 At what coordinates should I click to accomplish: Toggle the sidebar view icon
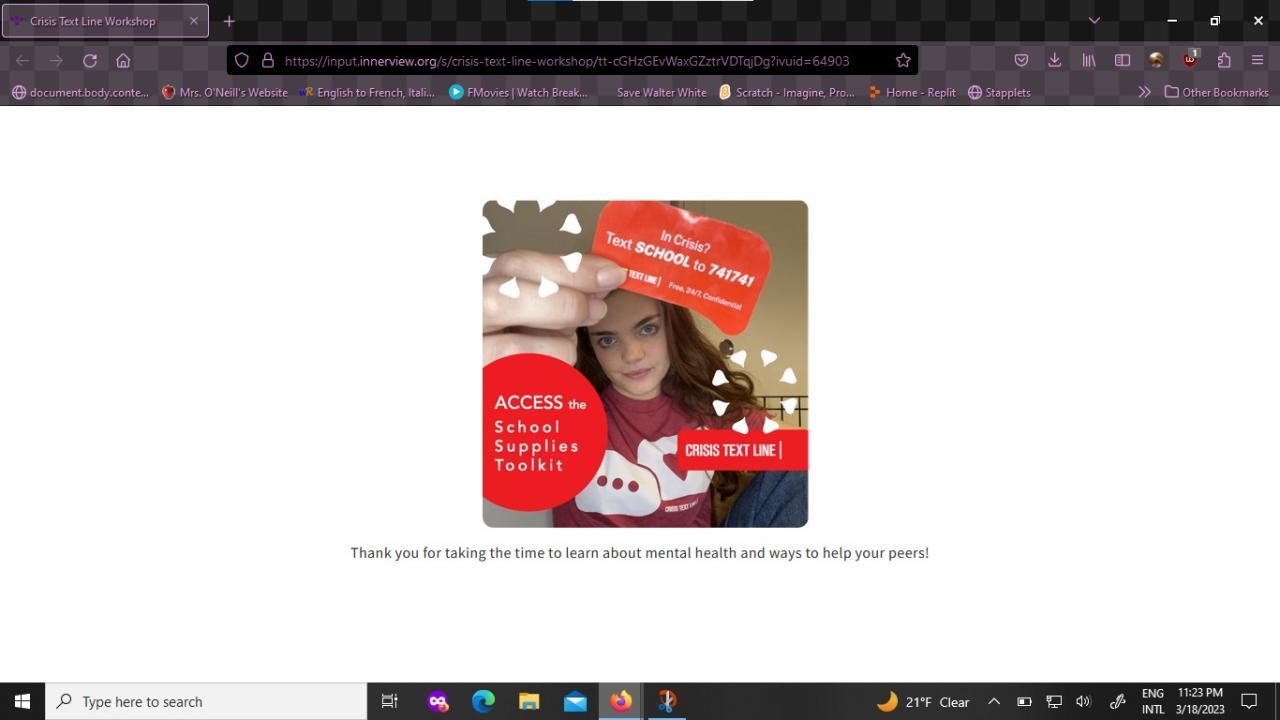[x=1122, y=60]
